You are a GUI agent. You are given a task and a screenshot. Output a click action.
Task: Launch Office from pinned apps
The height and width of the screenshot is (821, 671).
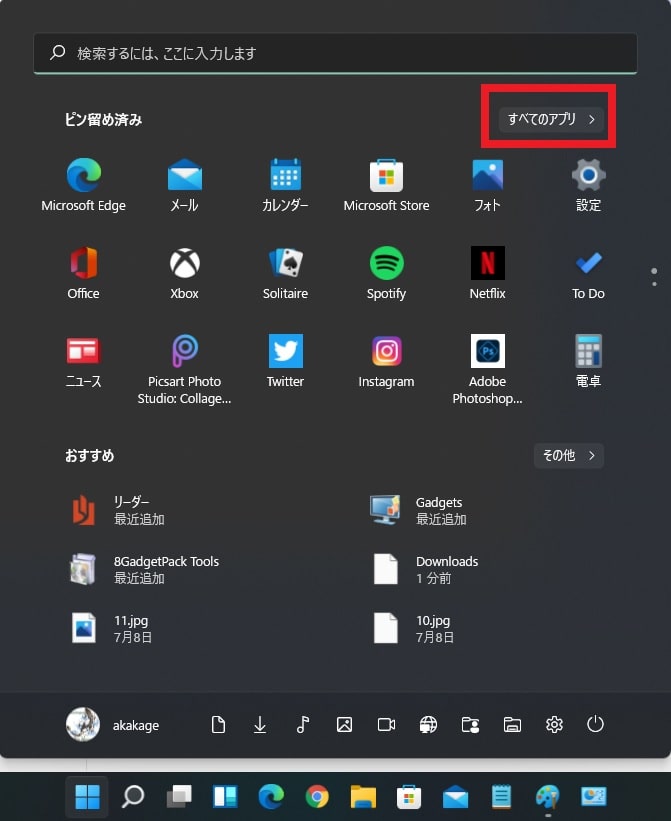[x=84, y=272]
